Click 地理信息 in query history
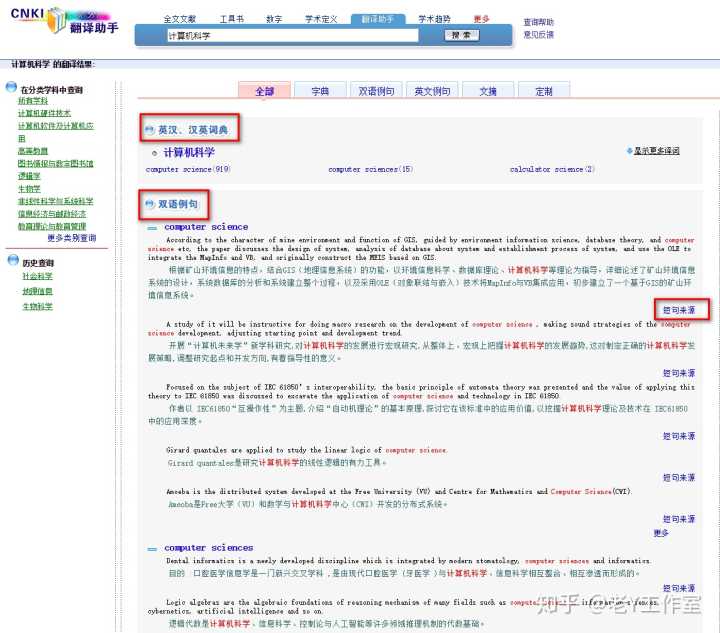 (37, 291)
